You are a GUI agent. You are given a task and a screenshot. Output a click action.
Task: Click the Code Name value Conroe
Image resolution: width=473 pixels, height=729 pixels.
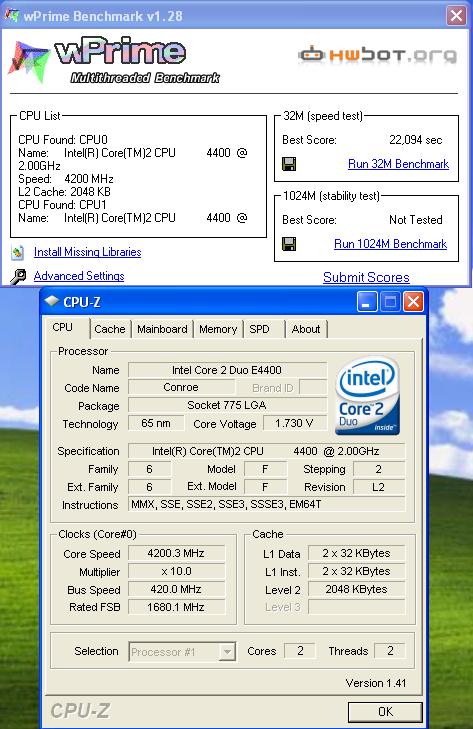[x=181, y=387]
